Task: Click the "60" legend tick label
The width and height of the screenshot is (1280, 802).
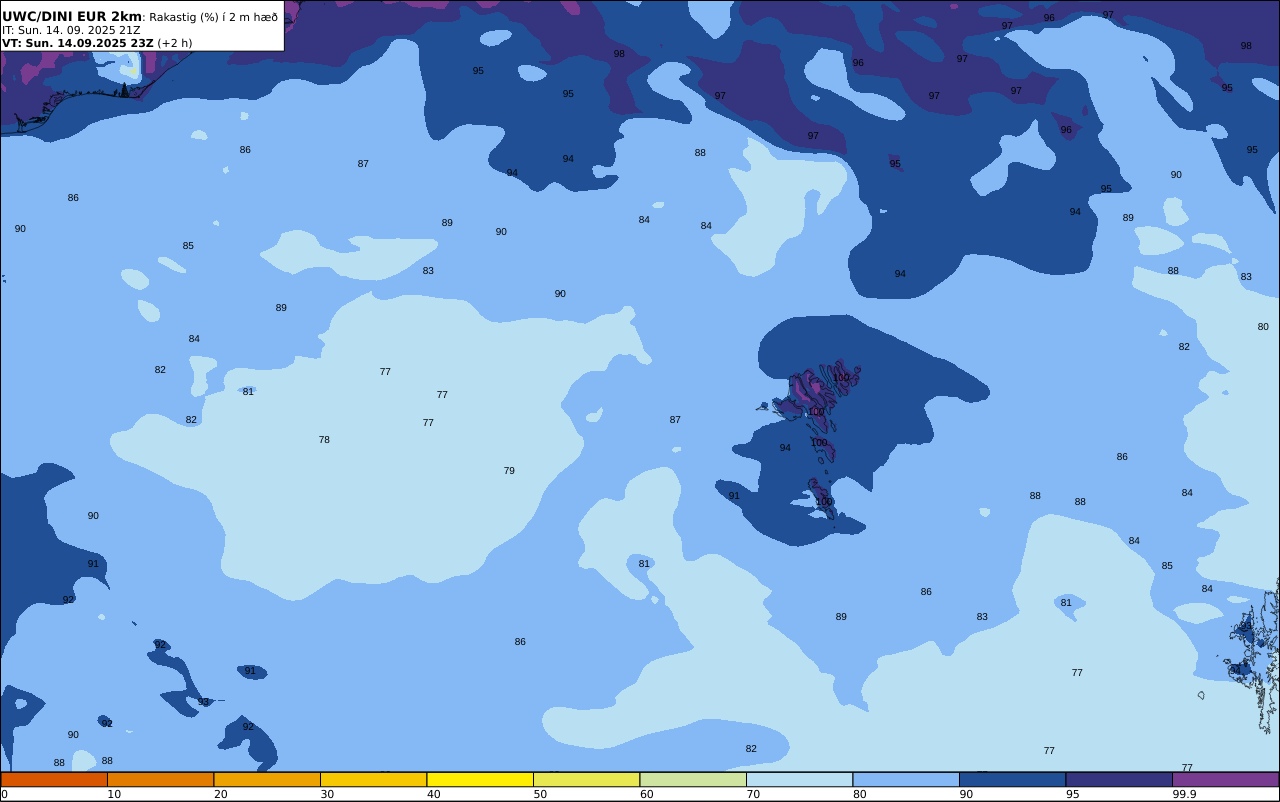Action: point(647,794)
